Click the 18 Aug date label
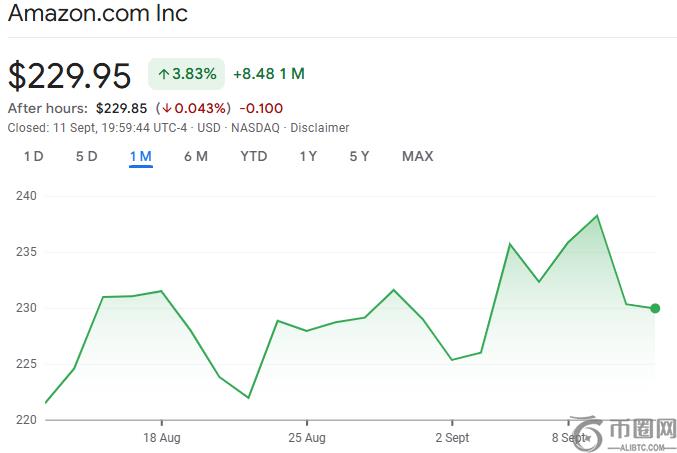677x453 pixels. pyautogui.click(x=162, y=438)
